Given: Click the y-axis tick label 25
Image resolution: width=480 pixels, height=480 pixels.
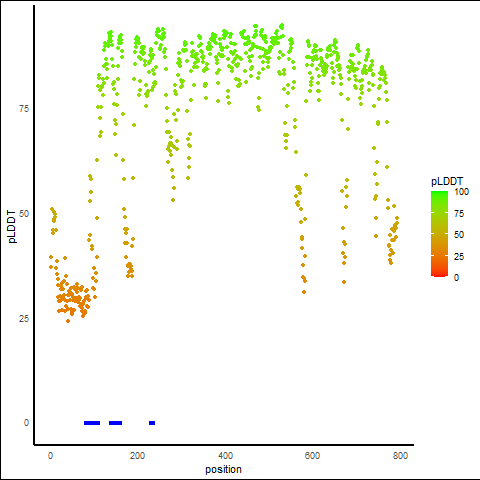Looking at the screenshot, I should pos(24,319).
